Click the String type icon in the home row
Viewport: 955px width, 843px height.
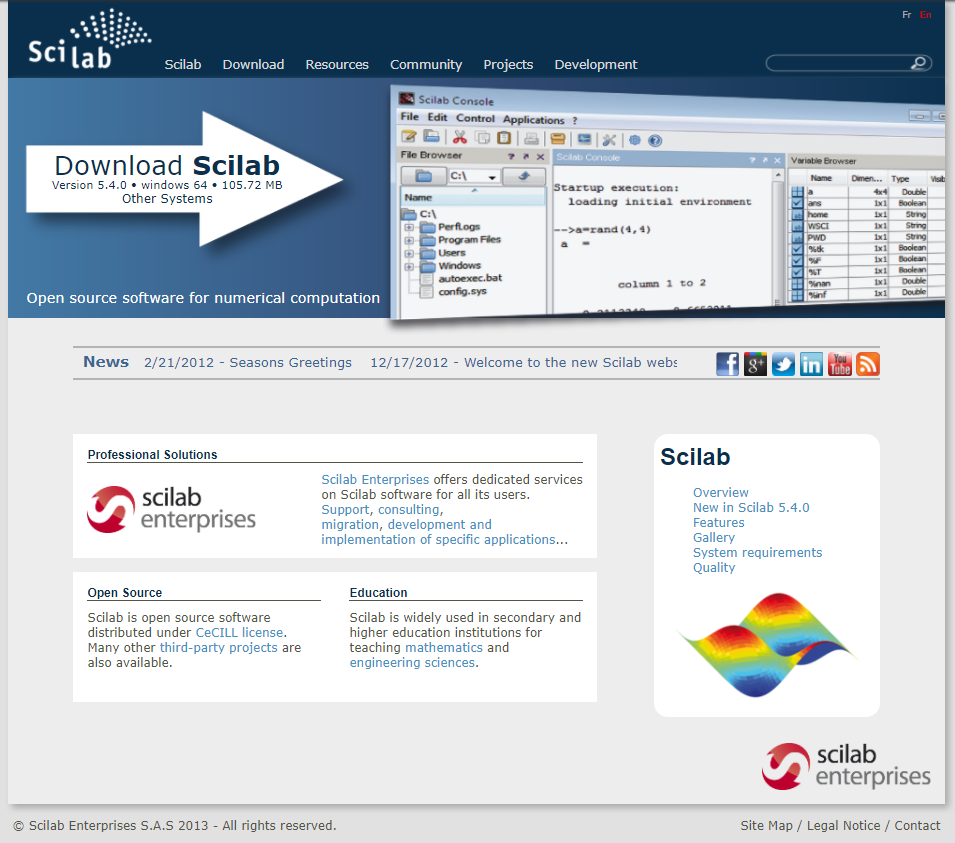tap(797, 214)
